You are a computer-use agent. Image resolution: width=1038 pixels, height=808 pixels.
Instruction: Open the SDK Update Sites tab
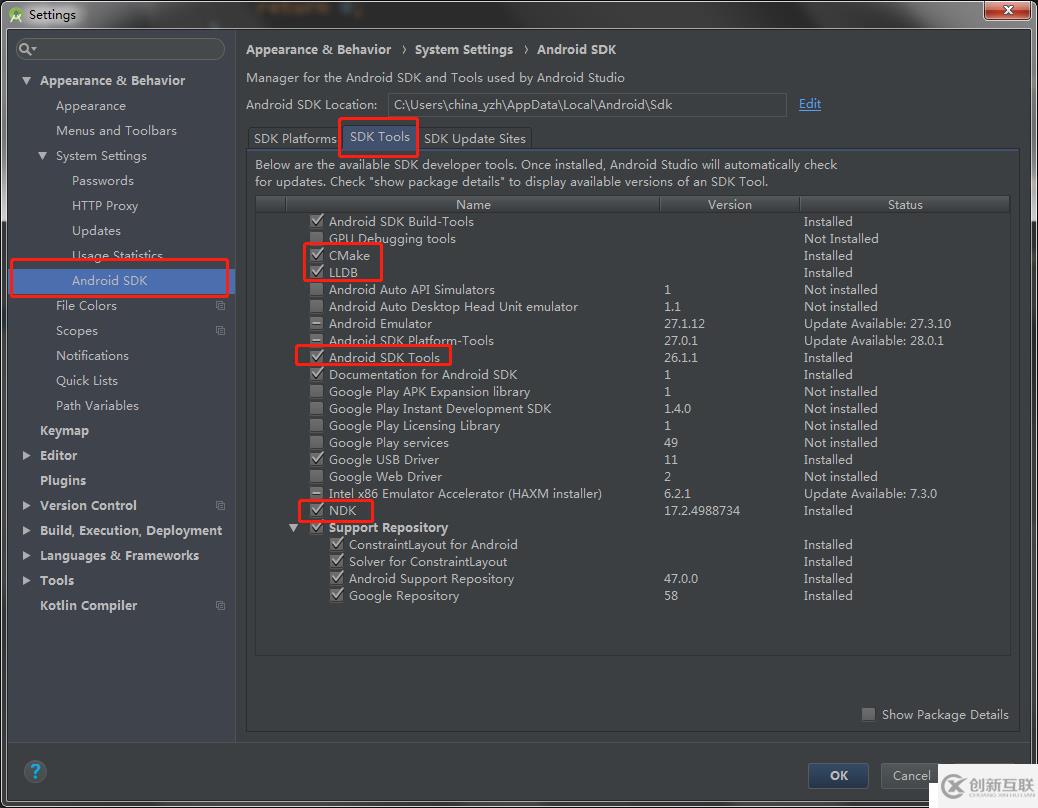475,138
